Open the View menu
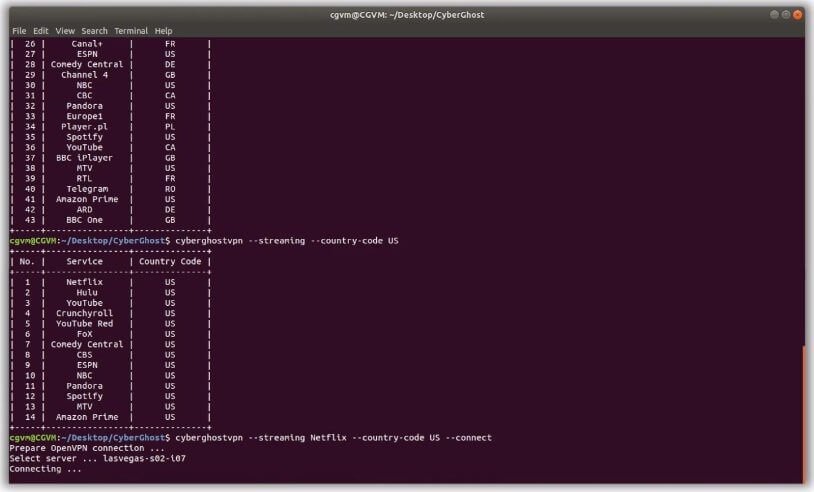This screenshot has width=814, height=492. tap(65, 31)
